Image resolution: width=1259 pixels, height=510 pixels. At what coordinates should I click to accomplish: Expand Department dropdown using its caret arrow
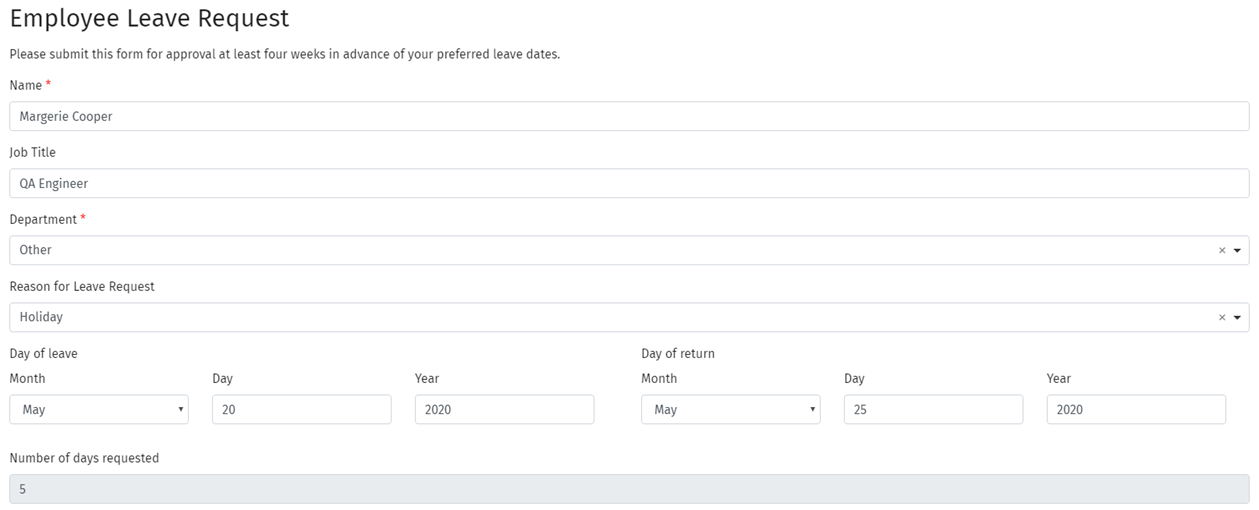1237,251
